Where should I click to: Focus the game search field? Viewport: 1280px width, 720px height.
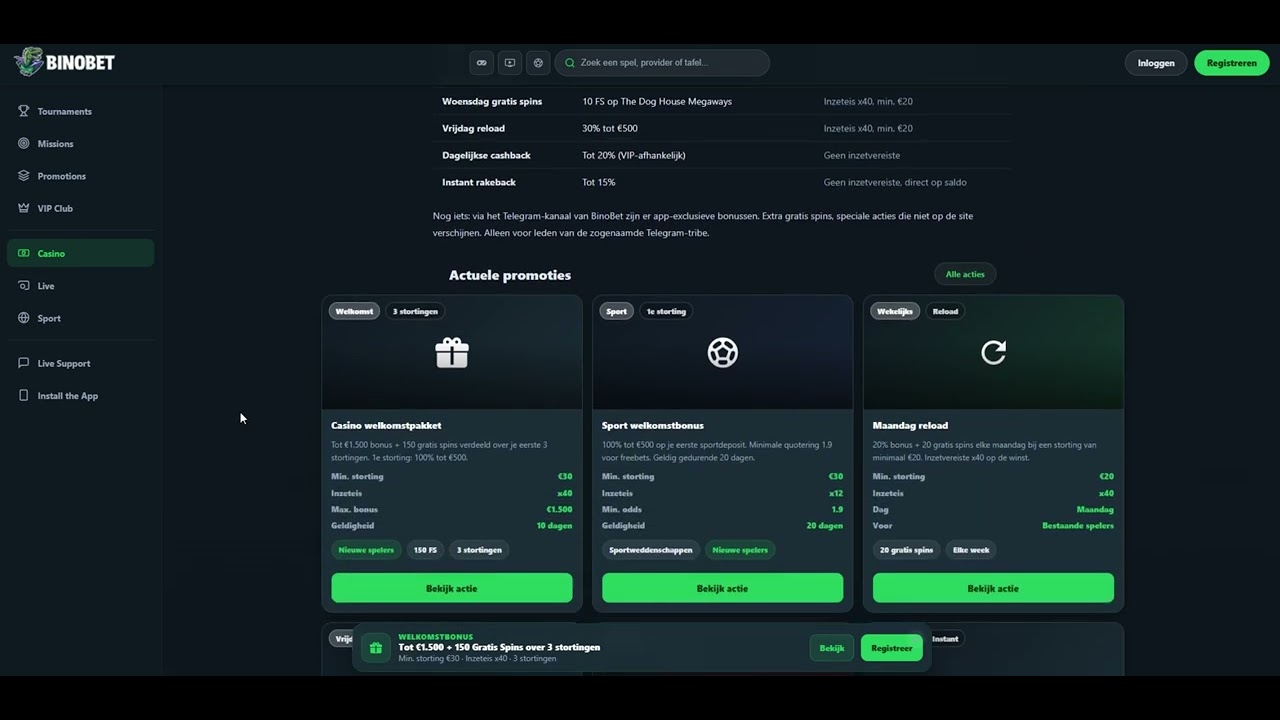[662, 62]
